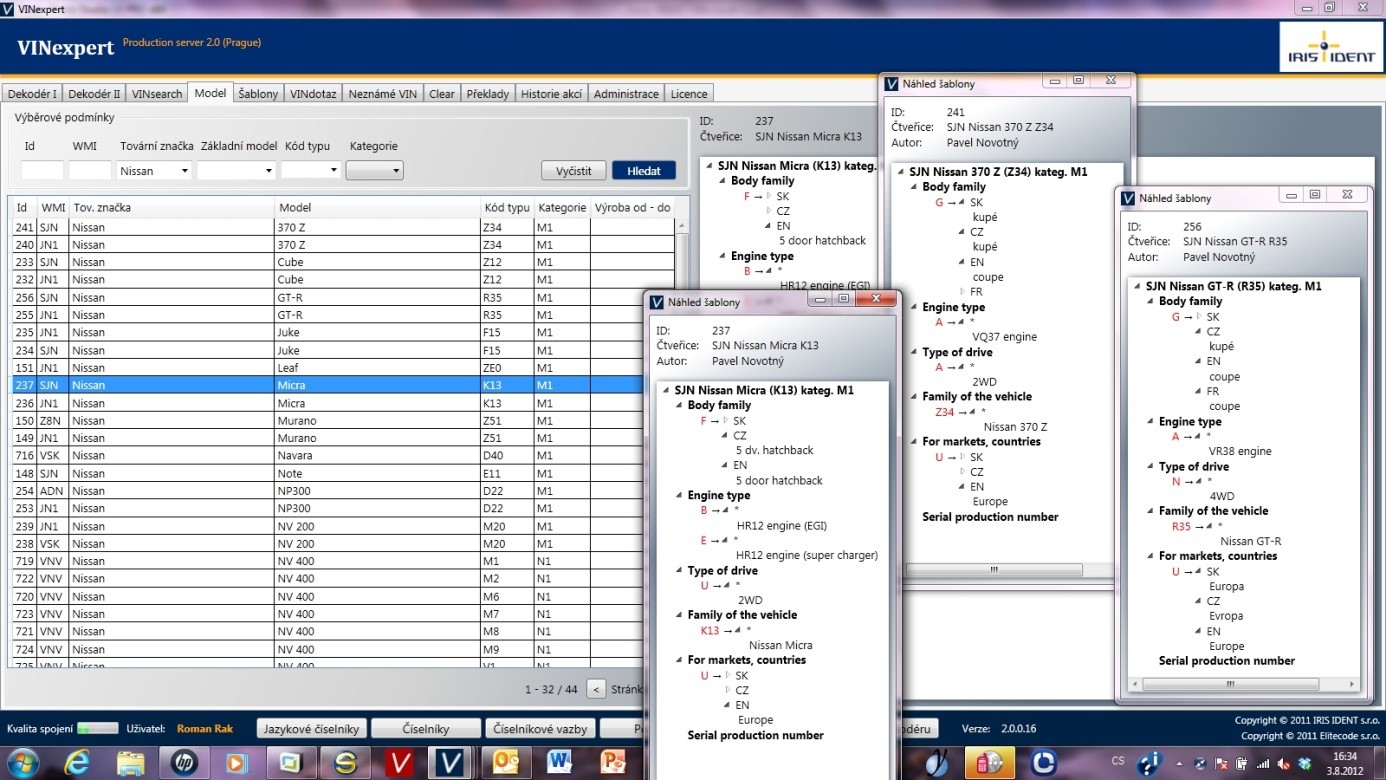Click HR12 engine (super charger) tree entry

[807, 555]
